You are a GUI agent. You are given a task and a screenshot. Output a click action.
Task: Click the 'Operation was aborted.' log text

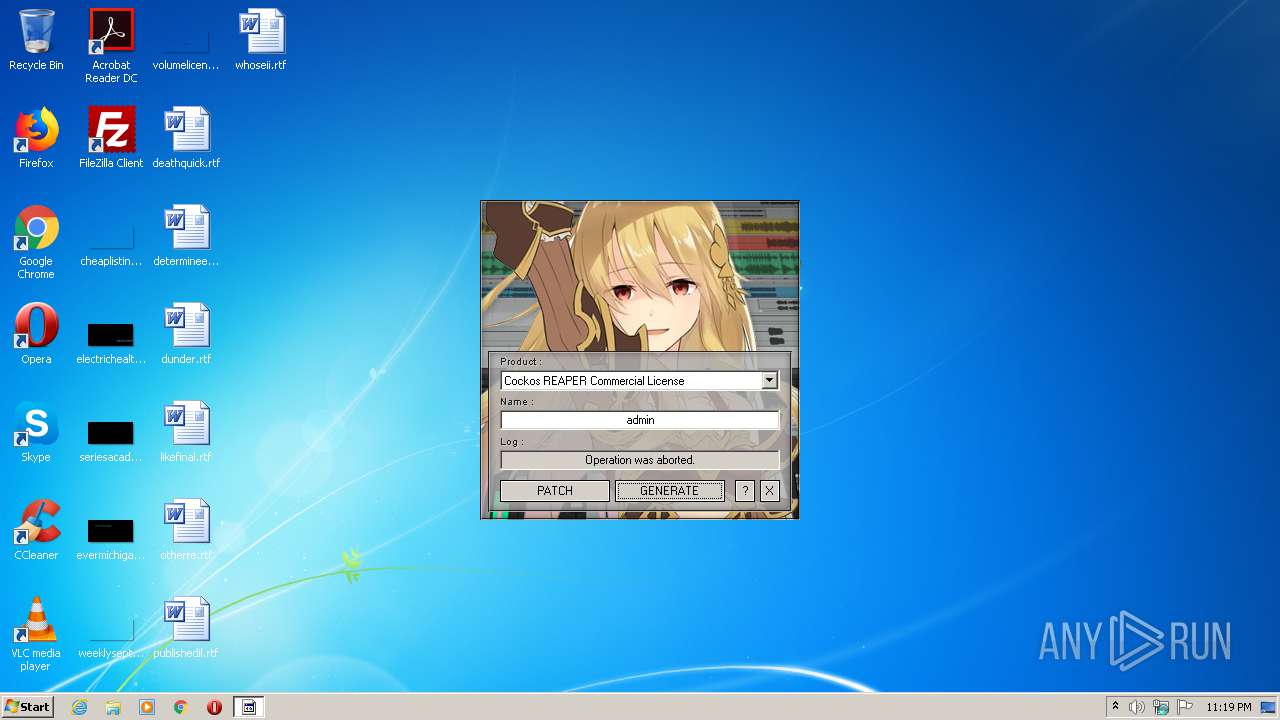tap(639, 460)
